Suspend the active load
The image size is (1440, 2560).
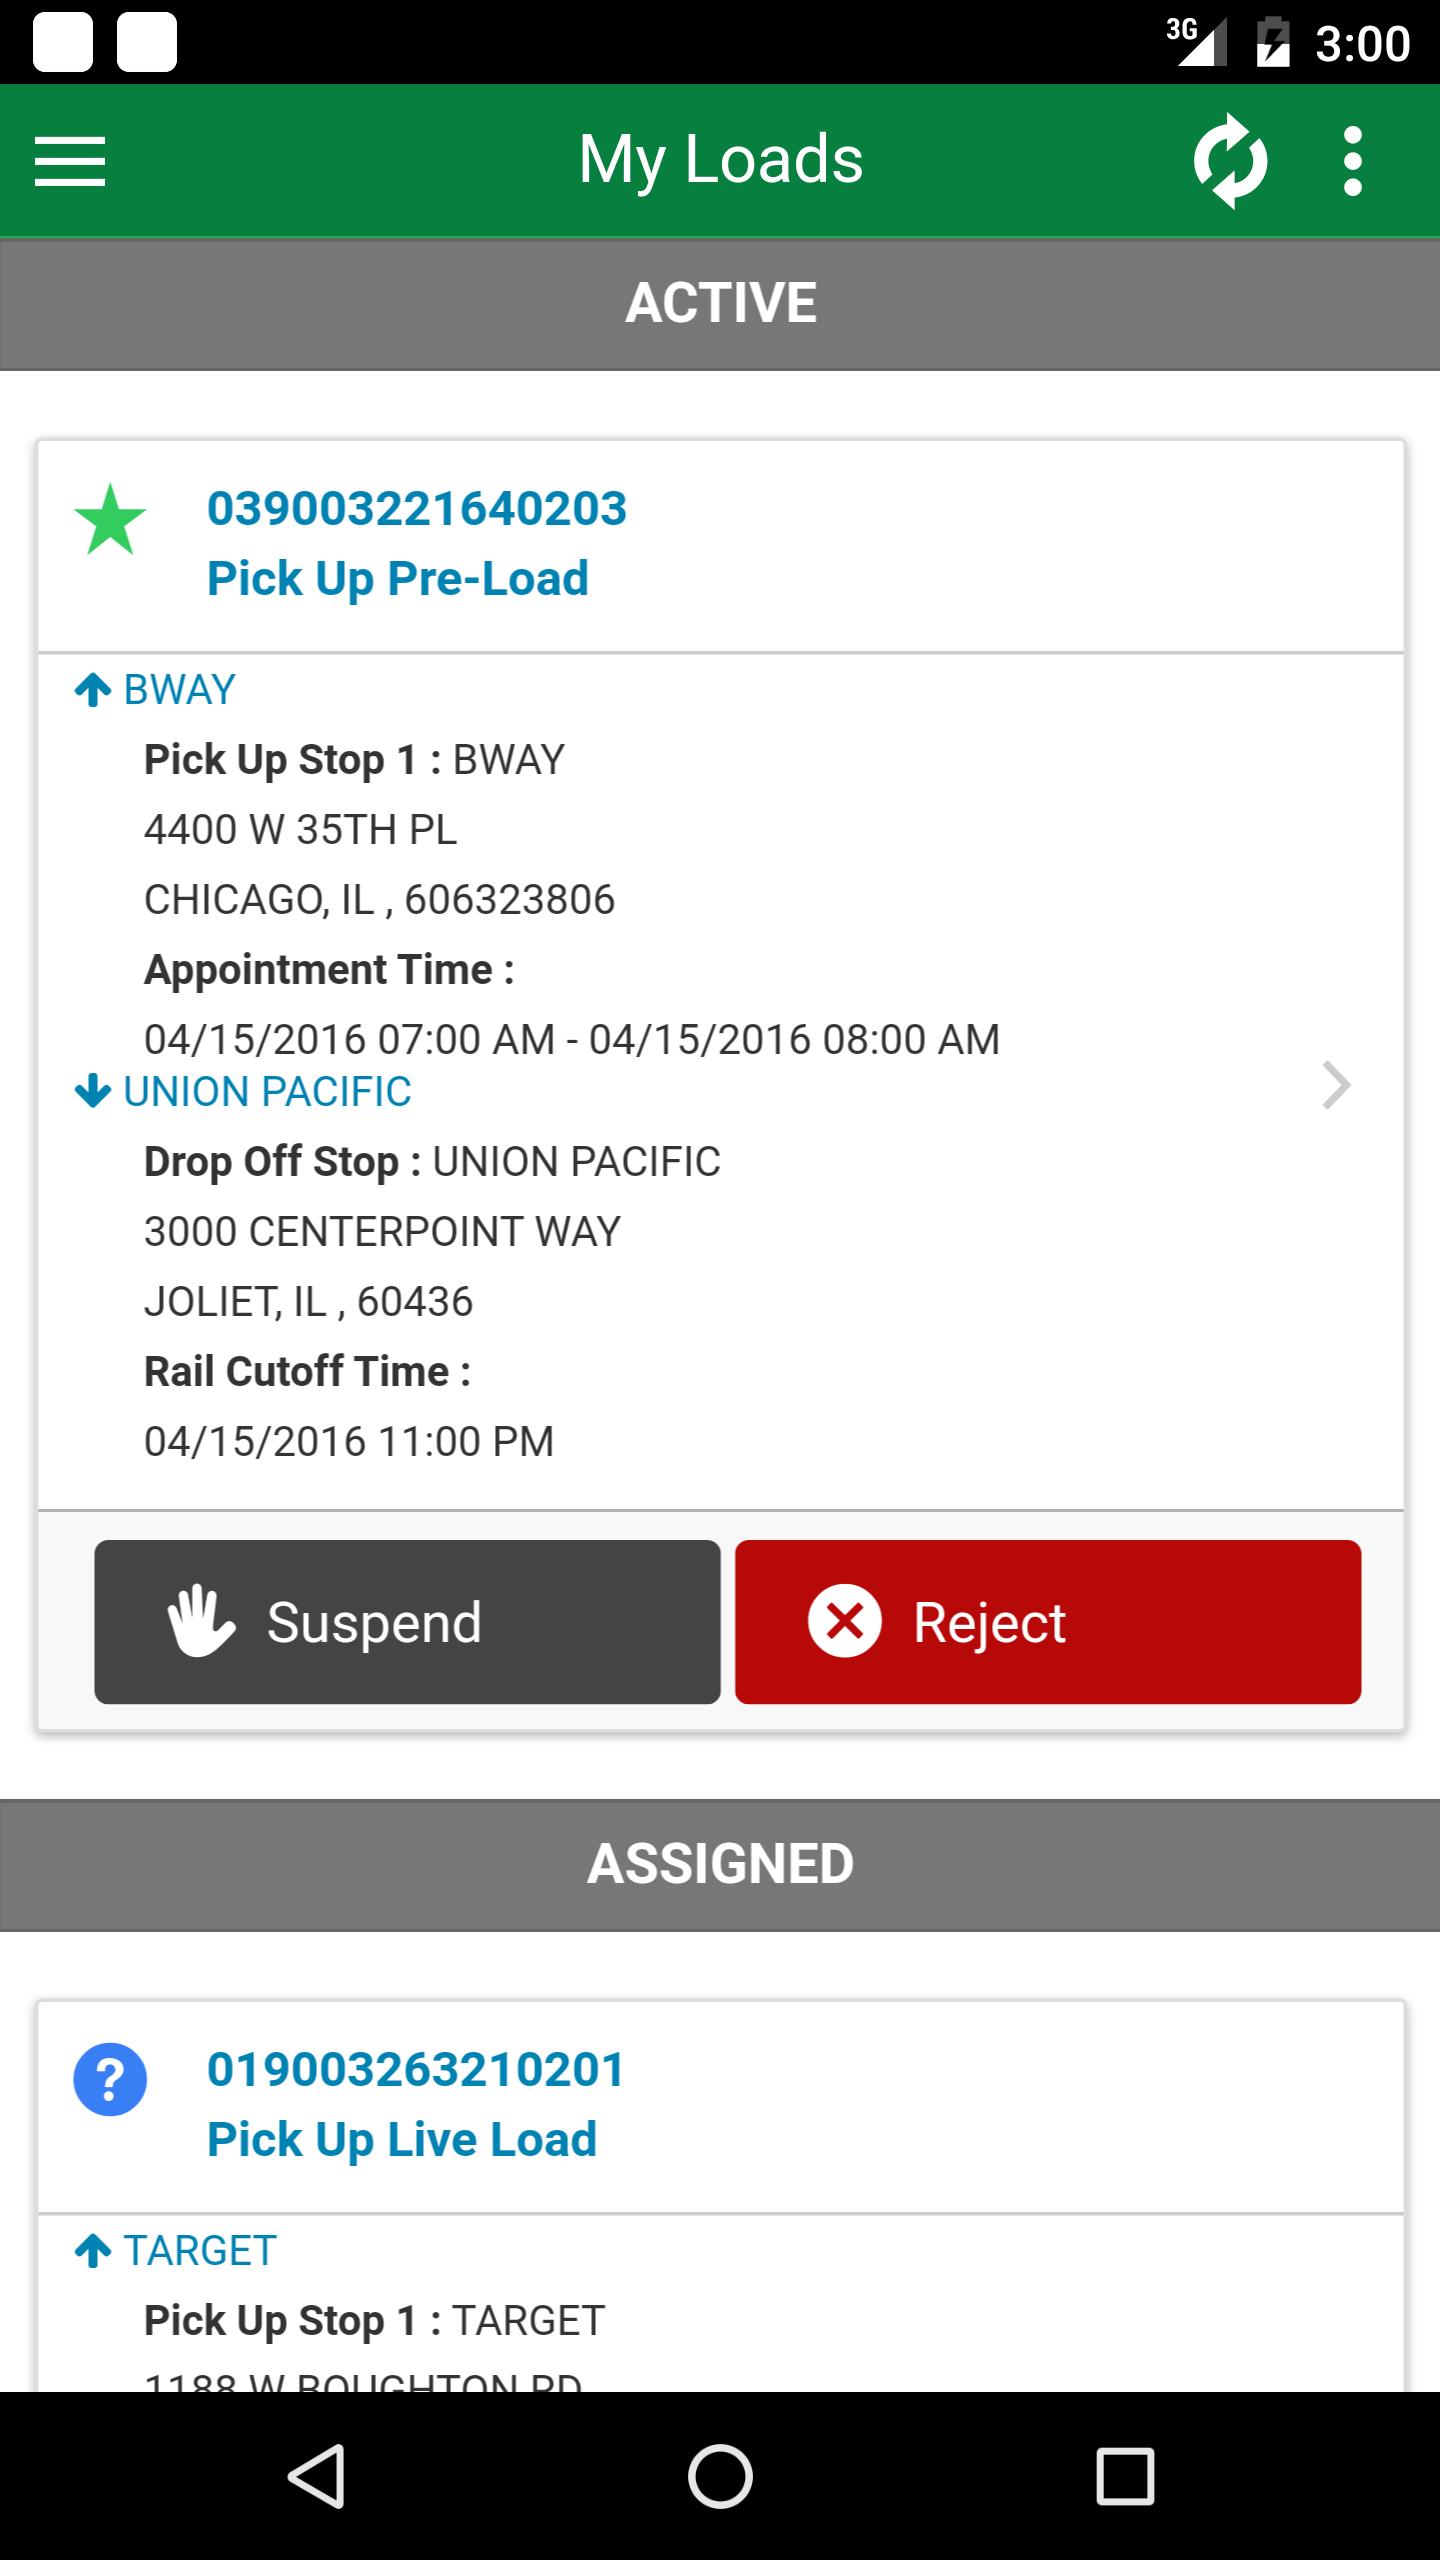(407, 1622)
